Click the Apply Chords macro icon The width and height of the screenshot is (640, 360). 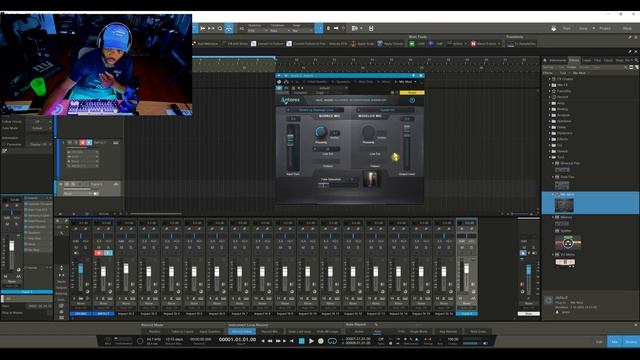point(380,44)
